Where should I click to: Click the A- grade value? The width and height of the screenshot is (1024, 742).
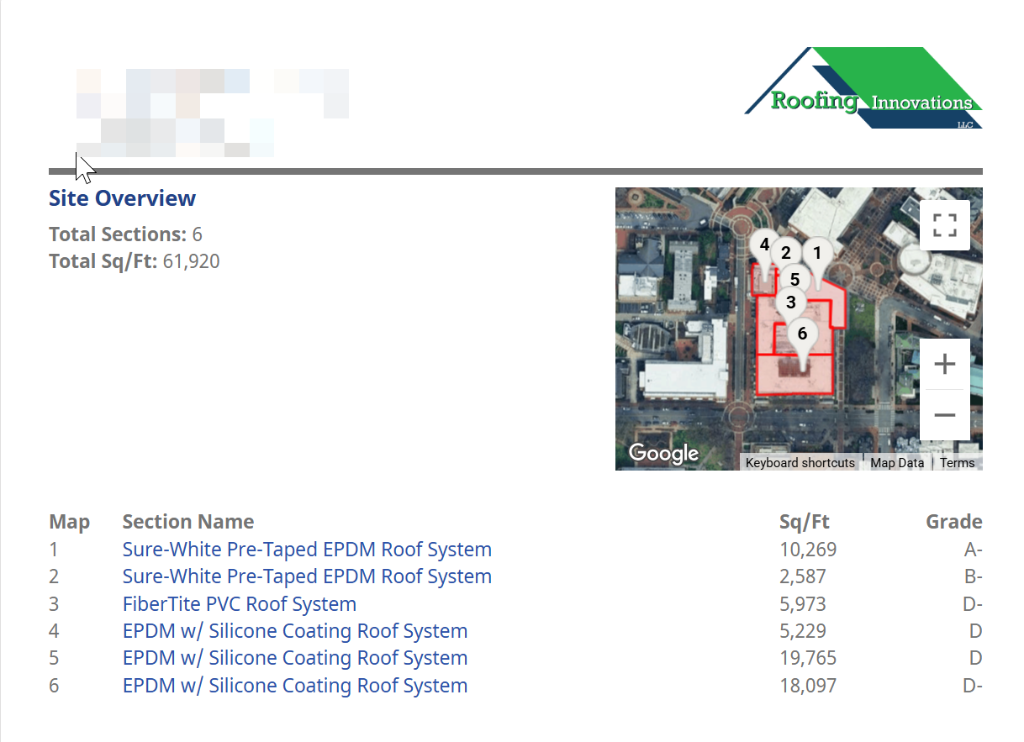pyautogui.click(x=973, y=549)
